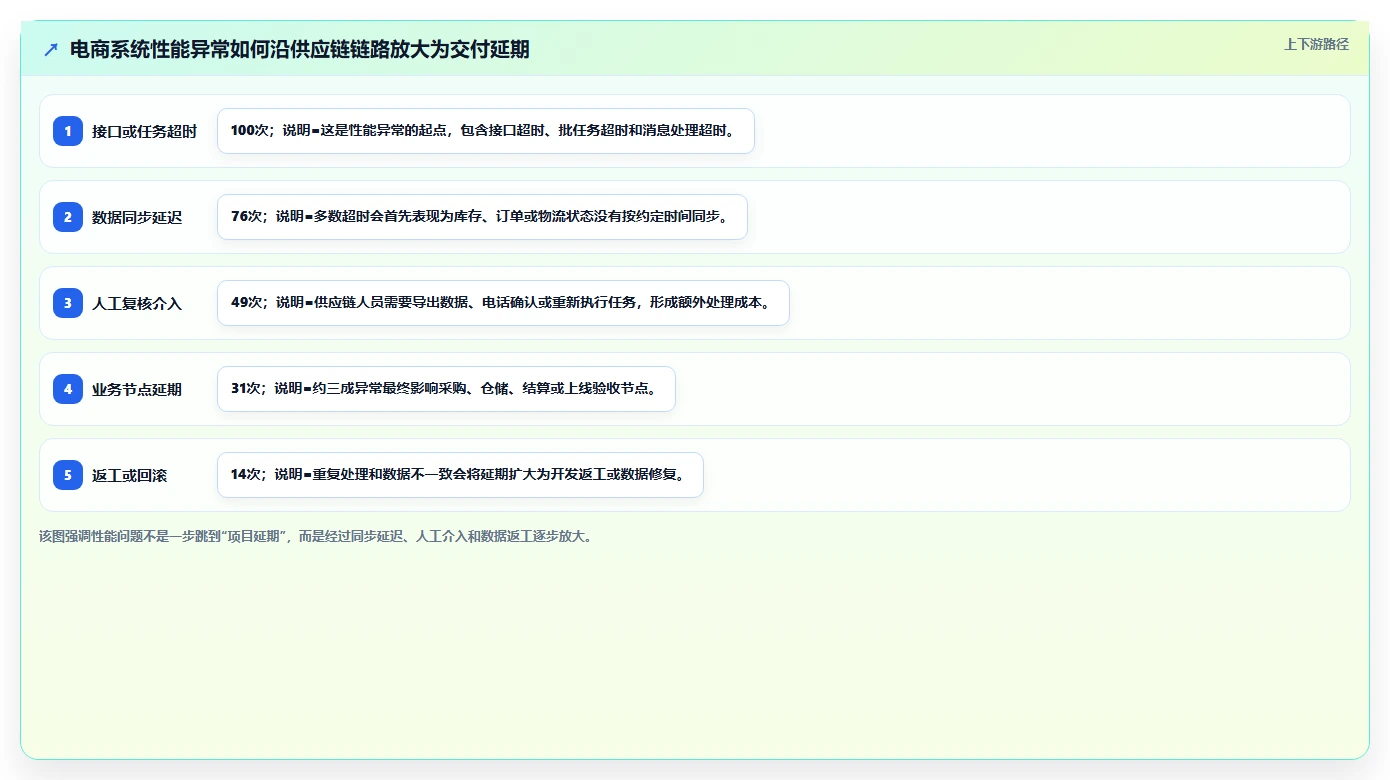Click the step 1 number badge

click(x=68, y=131)
